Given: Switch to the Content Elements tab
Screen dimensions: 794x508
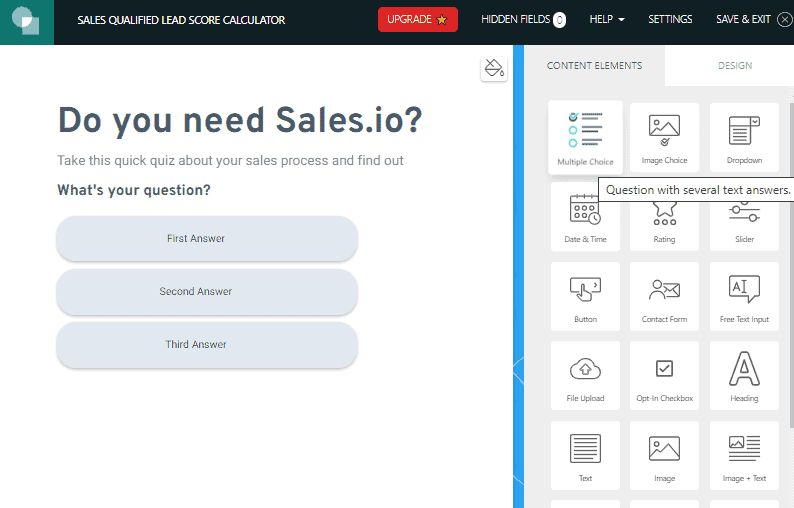Looking at the screenshot, I should [x=594, y=65].
